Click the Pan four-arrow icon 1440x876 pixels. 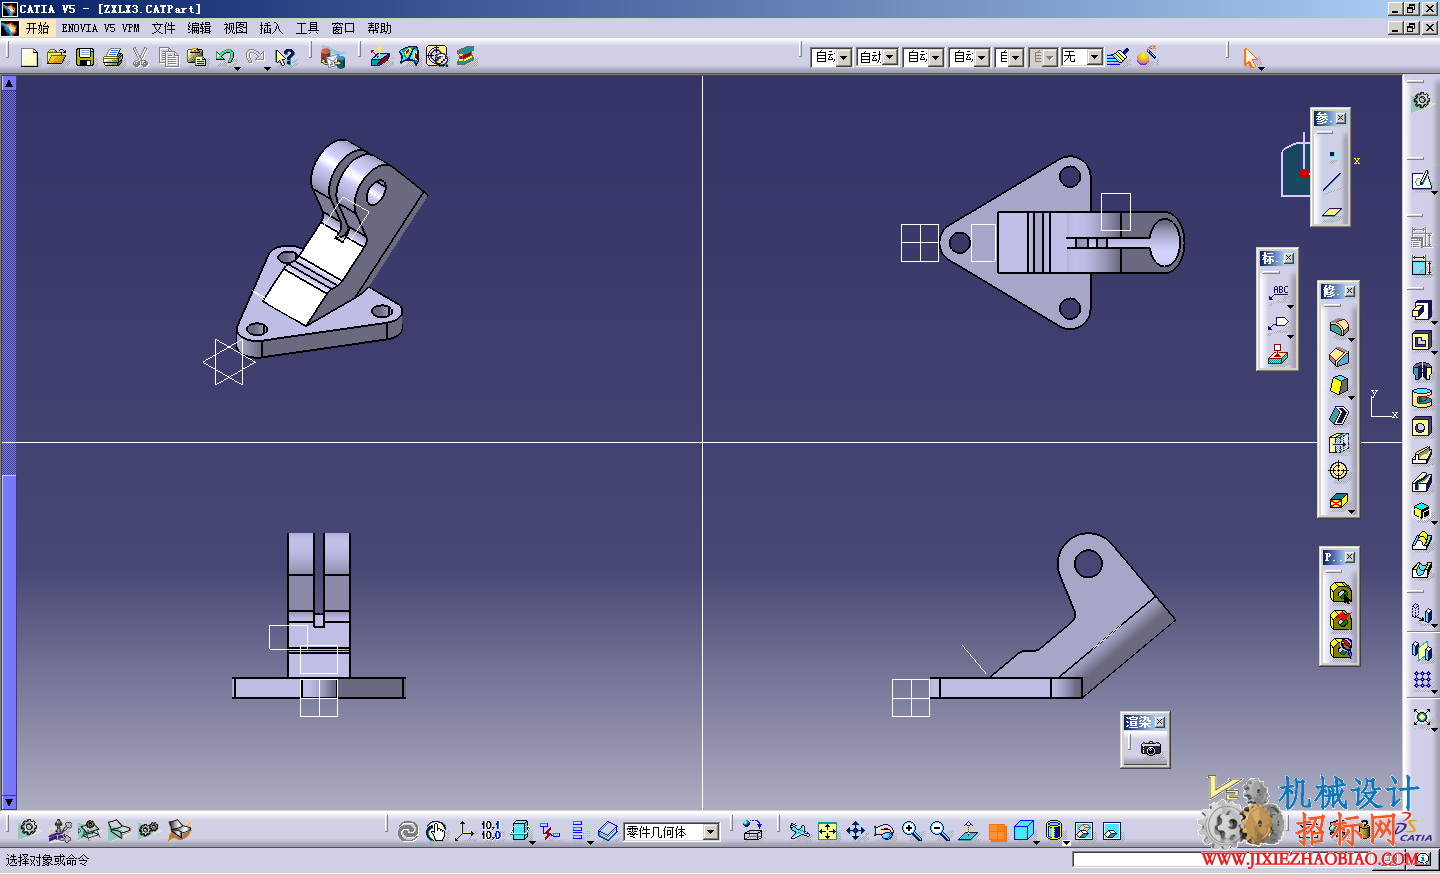(x=855, y=831)
